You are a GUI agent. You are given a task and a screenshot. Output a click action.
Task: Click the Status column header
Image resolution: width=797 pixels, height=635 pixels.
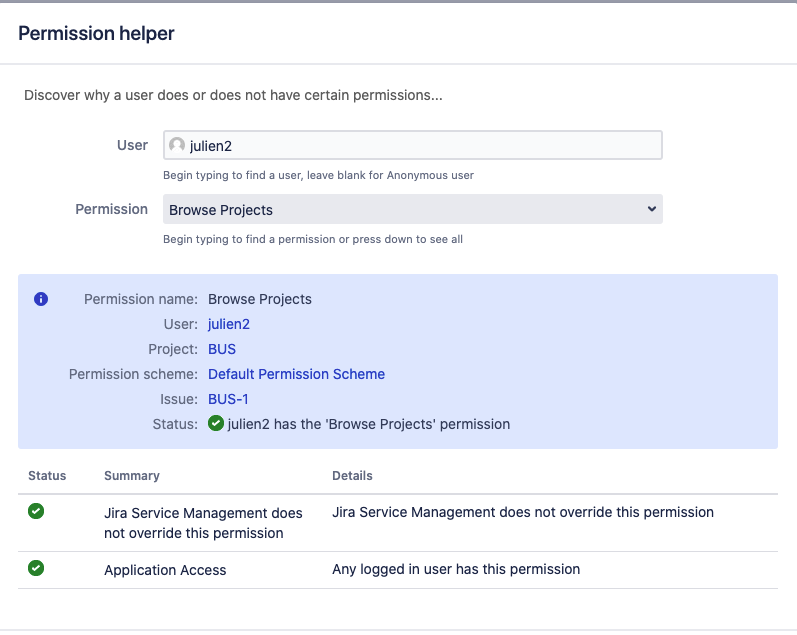pyautogui.click(x=47, y=476)
